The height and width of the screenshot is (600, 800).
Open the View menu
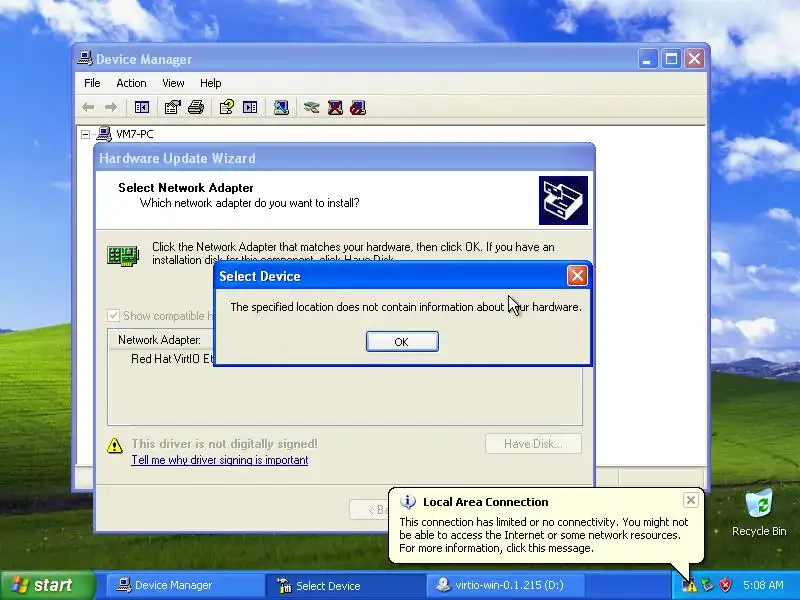pyautogui.click(x=173, y=83)
